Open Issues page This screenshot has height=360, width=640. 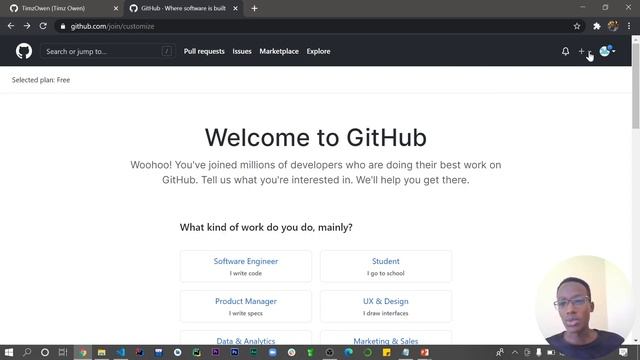[x=242, y=51]
